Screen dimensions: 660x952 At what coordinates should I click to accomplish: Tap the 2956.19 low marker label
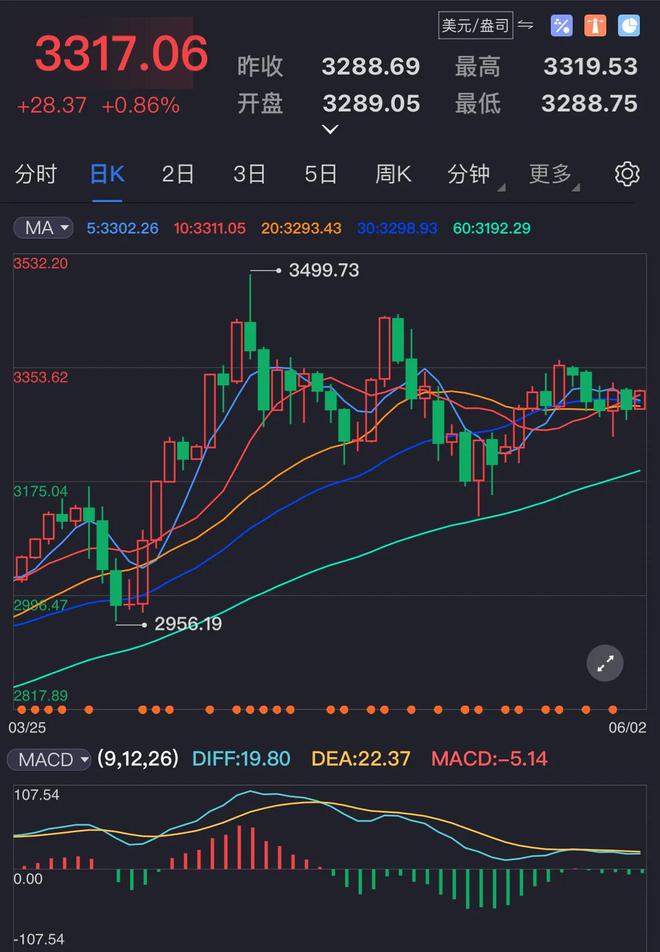pos(188,624)
